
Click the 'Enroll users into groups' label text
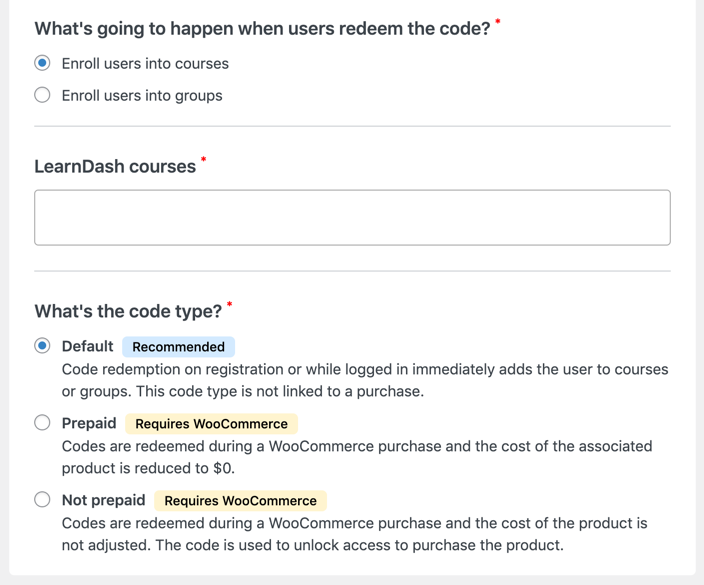(x=142, y=96)
